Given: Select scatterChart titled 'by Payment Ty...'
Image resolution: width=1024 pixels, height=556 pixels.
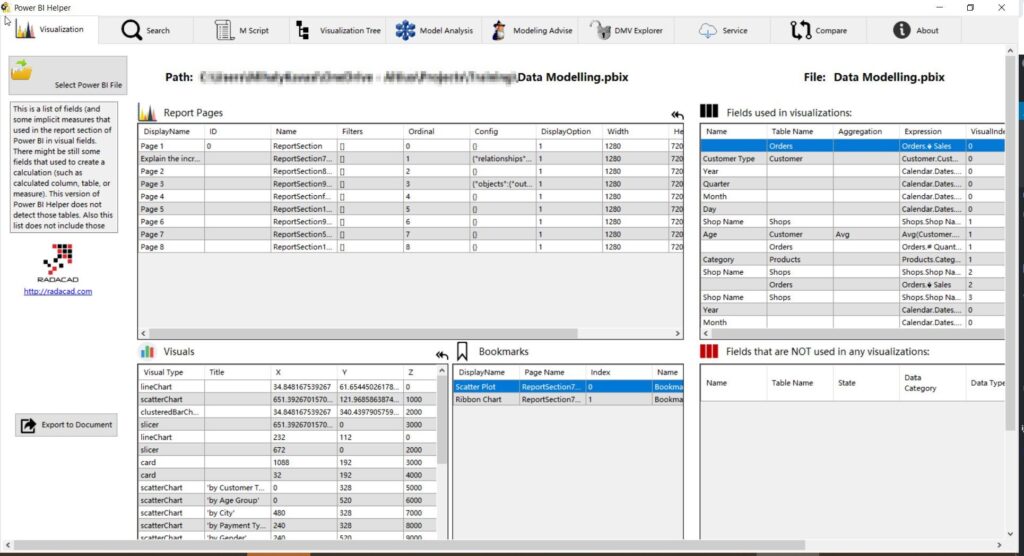Looking at the screenshot, I should pyautogui.click(x=287, y=525).
